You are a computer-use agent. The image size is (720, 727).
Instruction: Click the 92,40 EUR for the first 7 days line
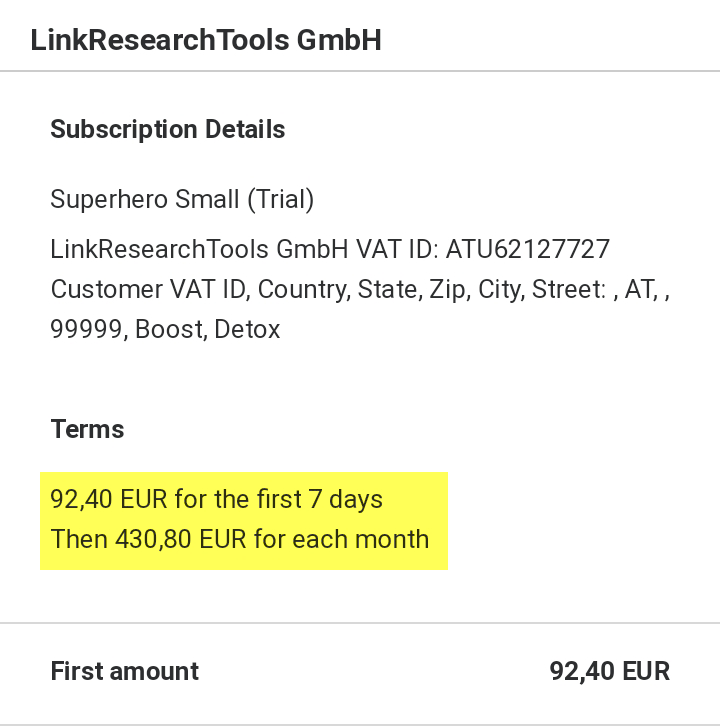[x=217, y=500]
